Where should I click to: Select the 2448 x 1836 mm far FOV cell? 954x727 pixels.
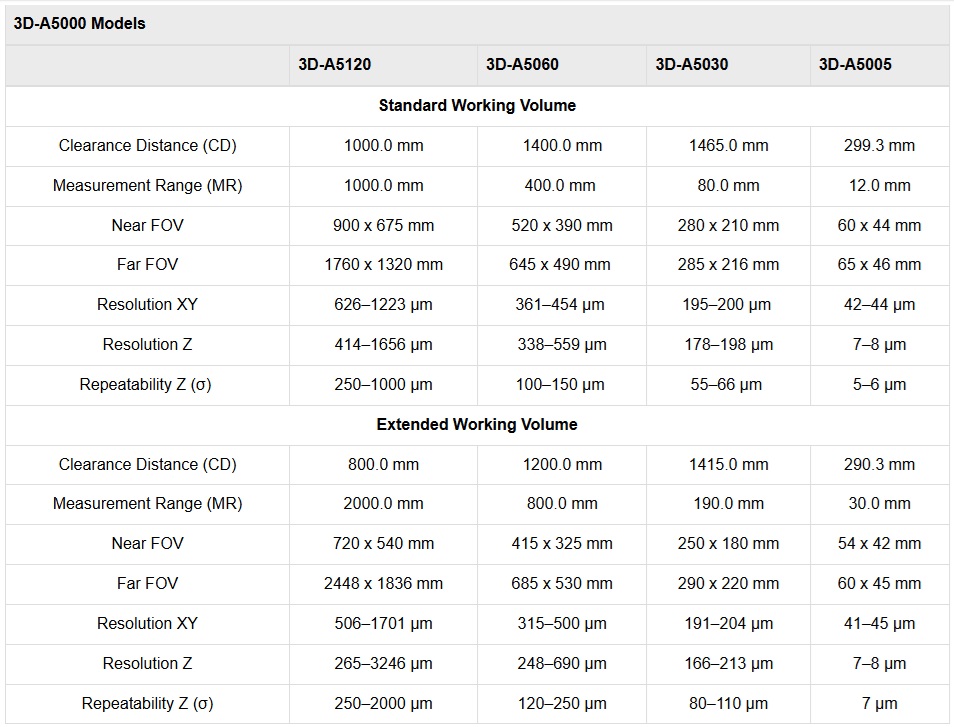[383, 583]
